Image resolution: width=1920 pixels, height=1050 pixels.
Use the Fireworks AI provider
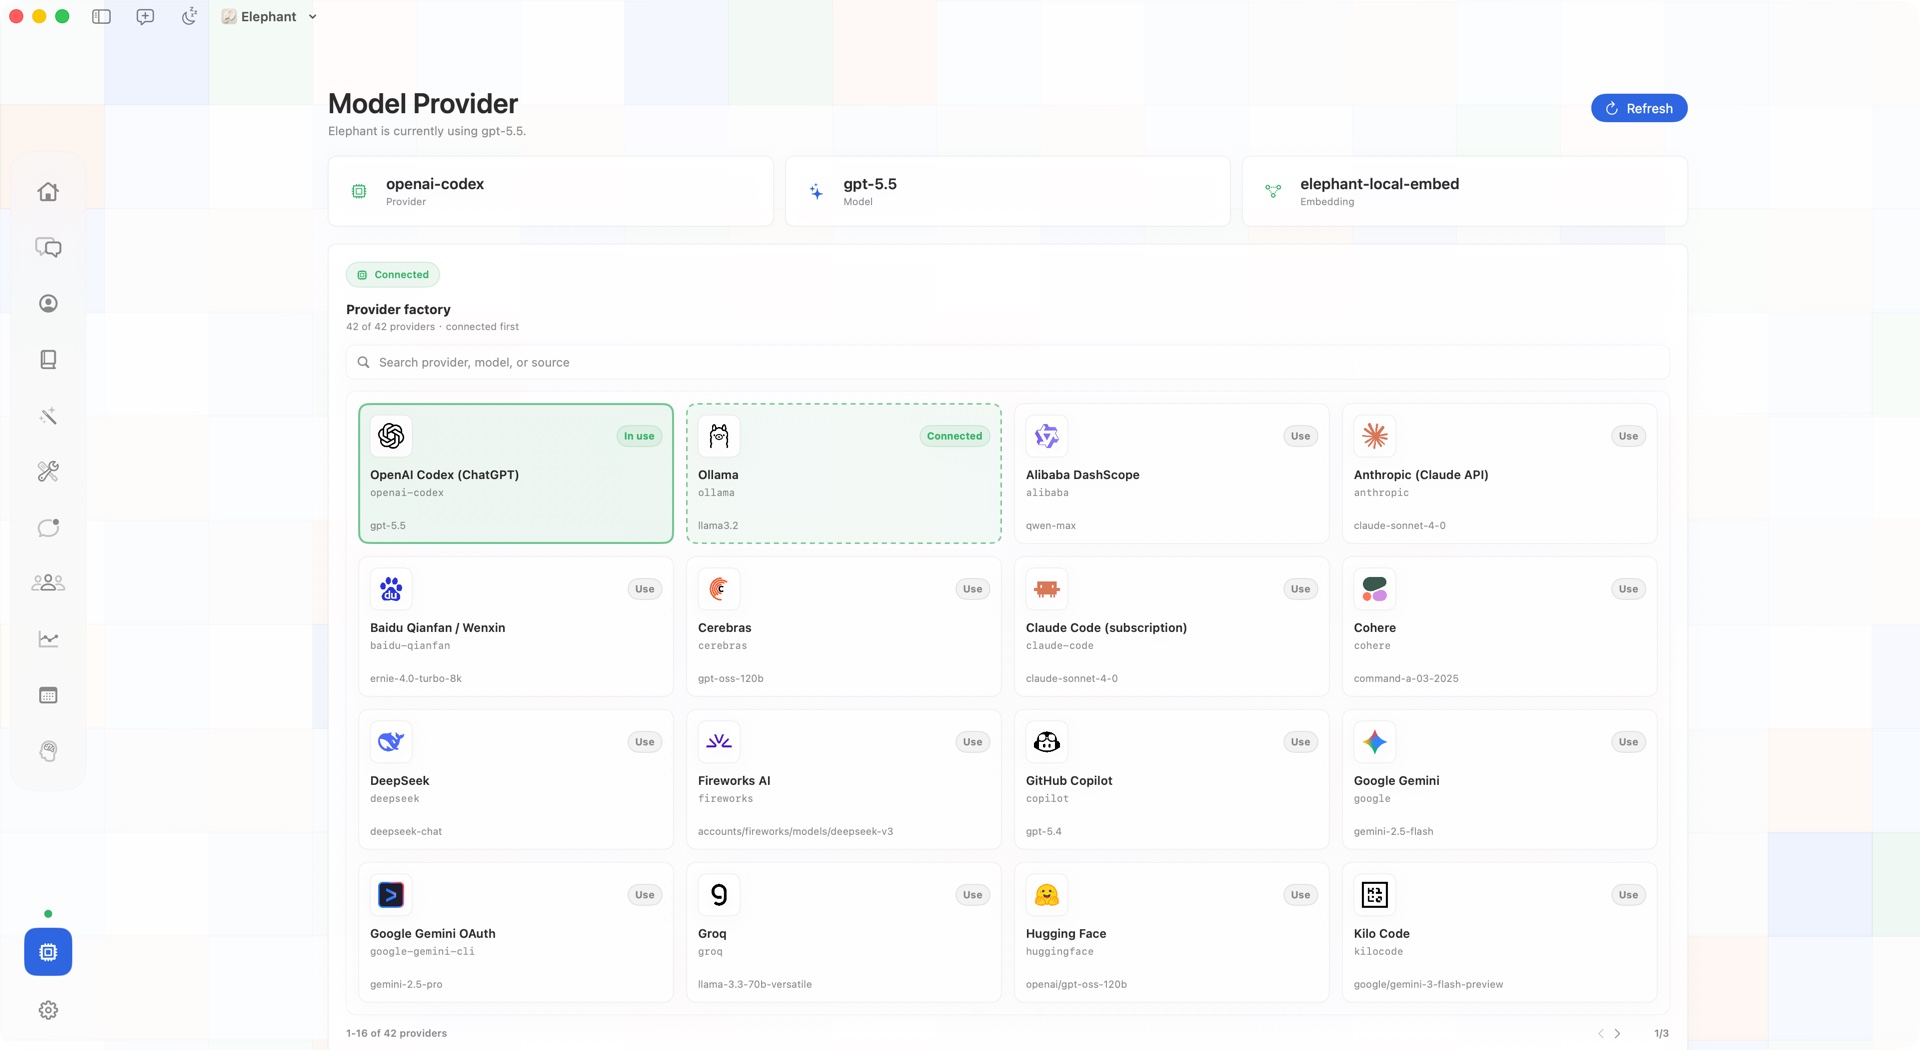972,742
